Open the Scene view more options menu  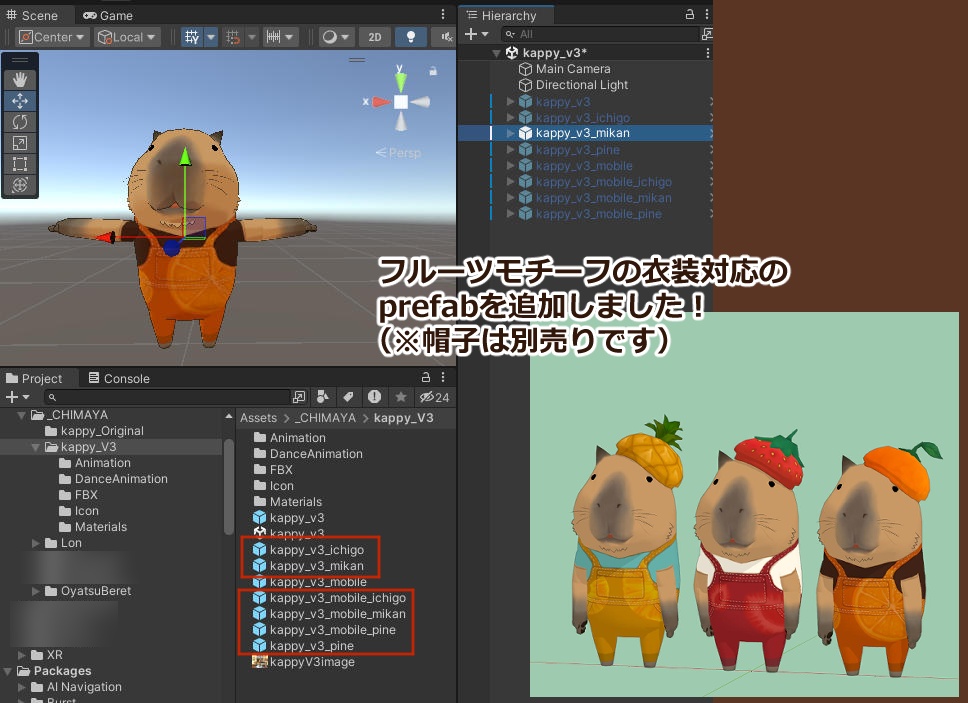(443, 14)
